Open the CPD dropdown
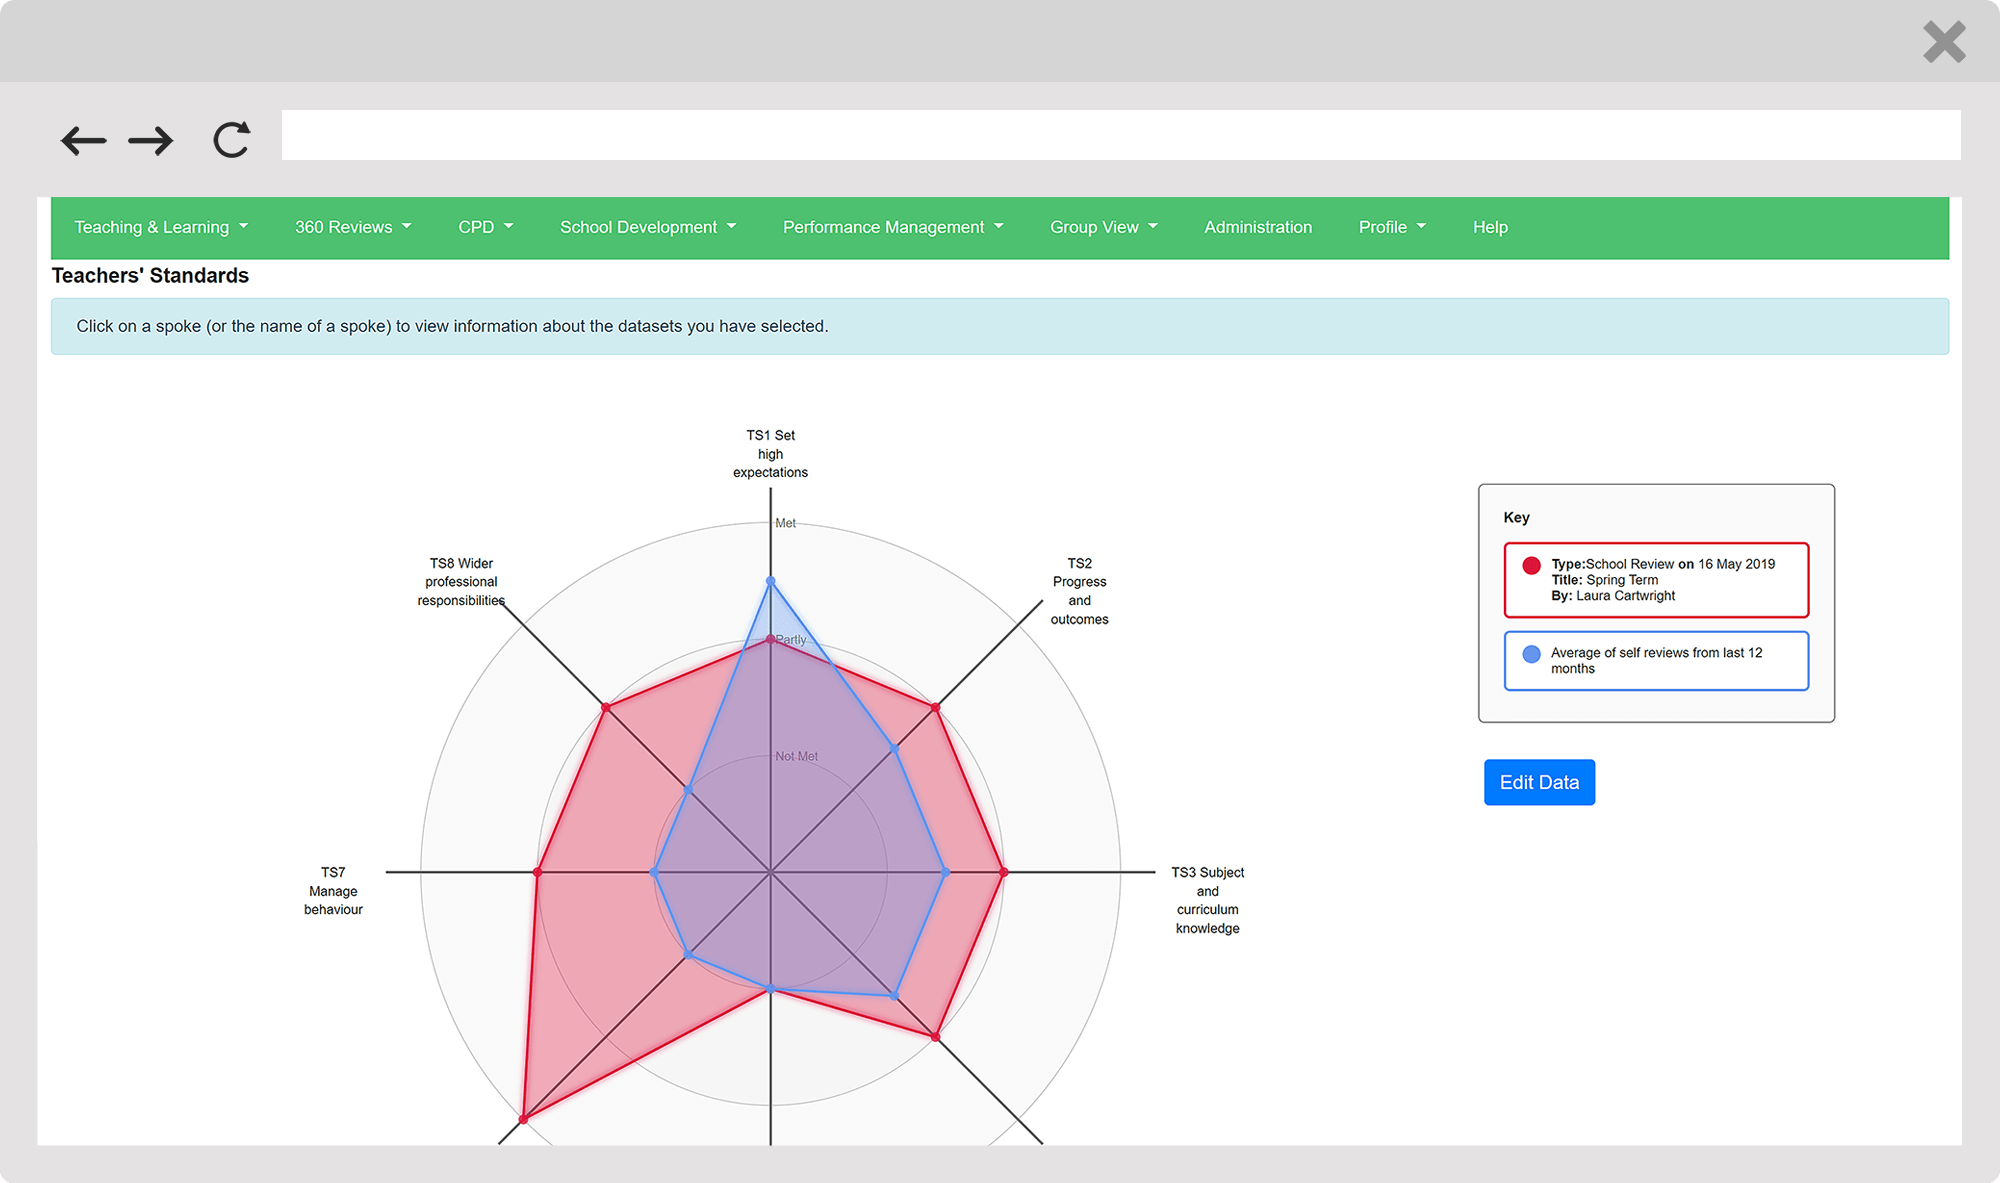 (x=485, y=227)
